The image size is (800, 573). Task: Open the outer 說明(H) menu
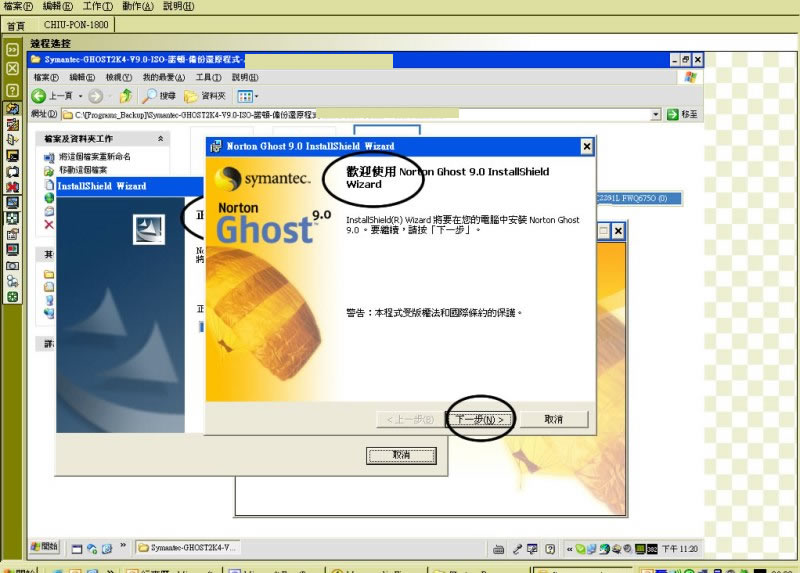[x=179, y=6]
